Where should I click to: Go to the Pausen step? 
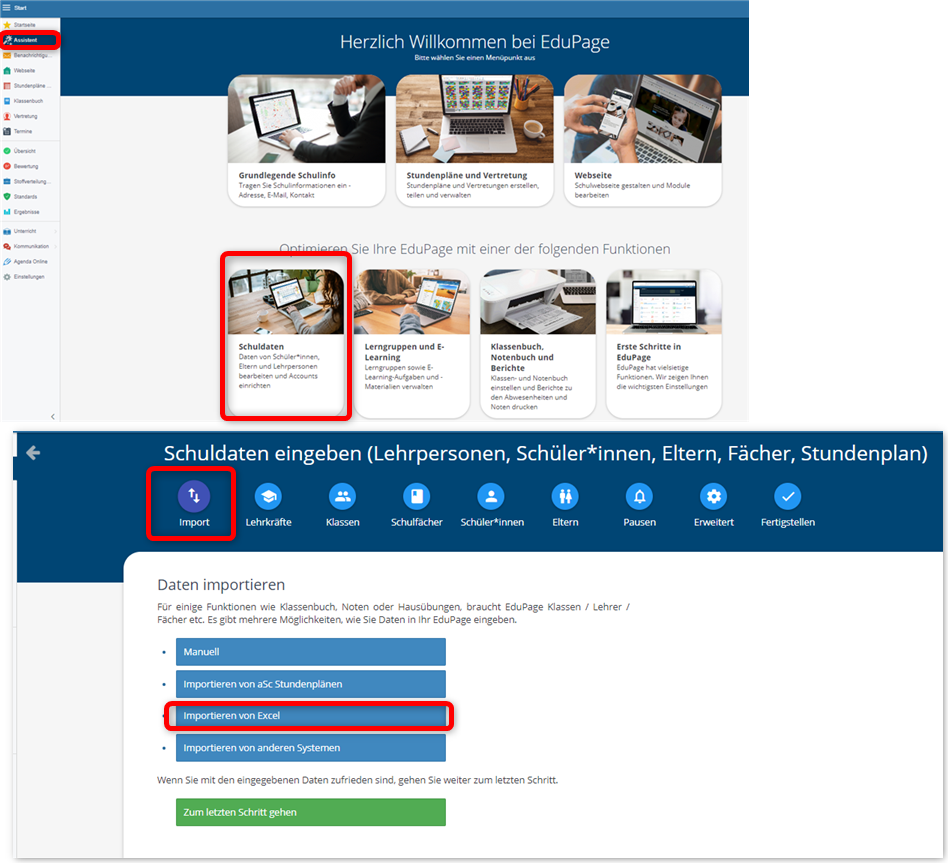click(x=640, y=505)
